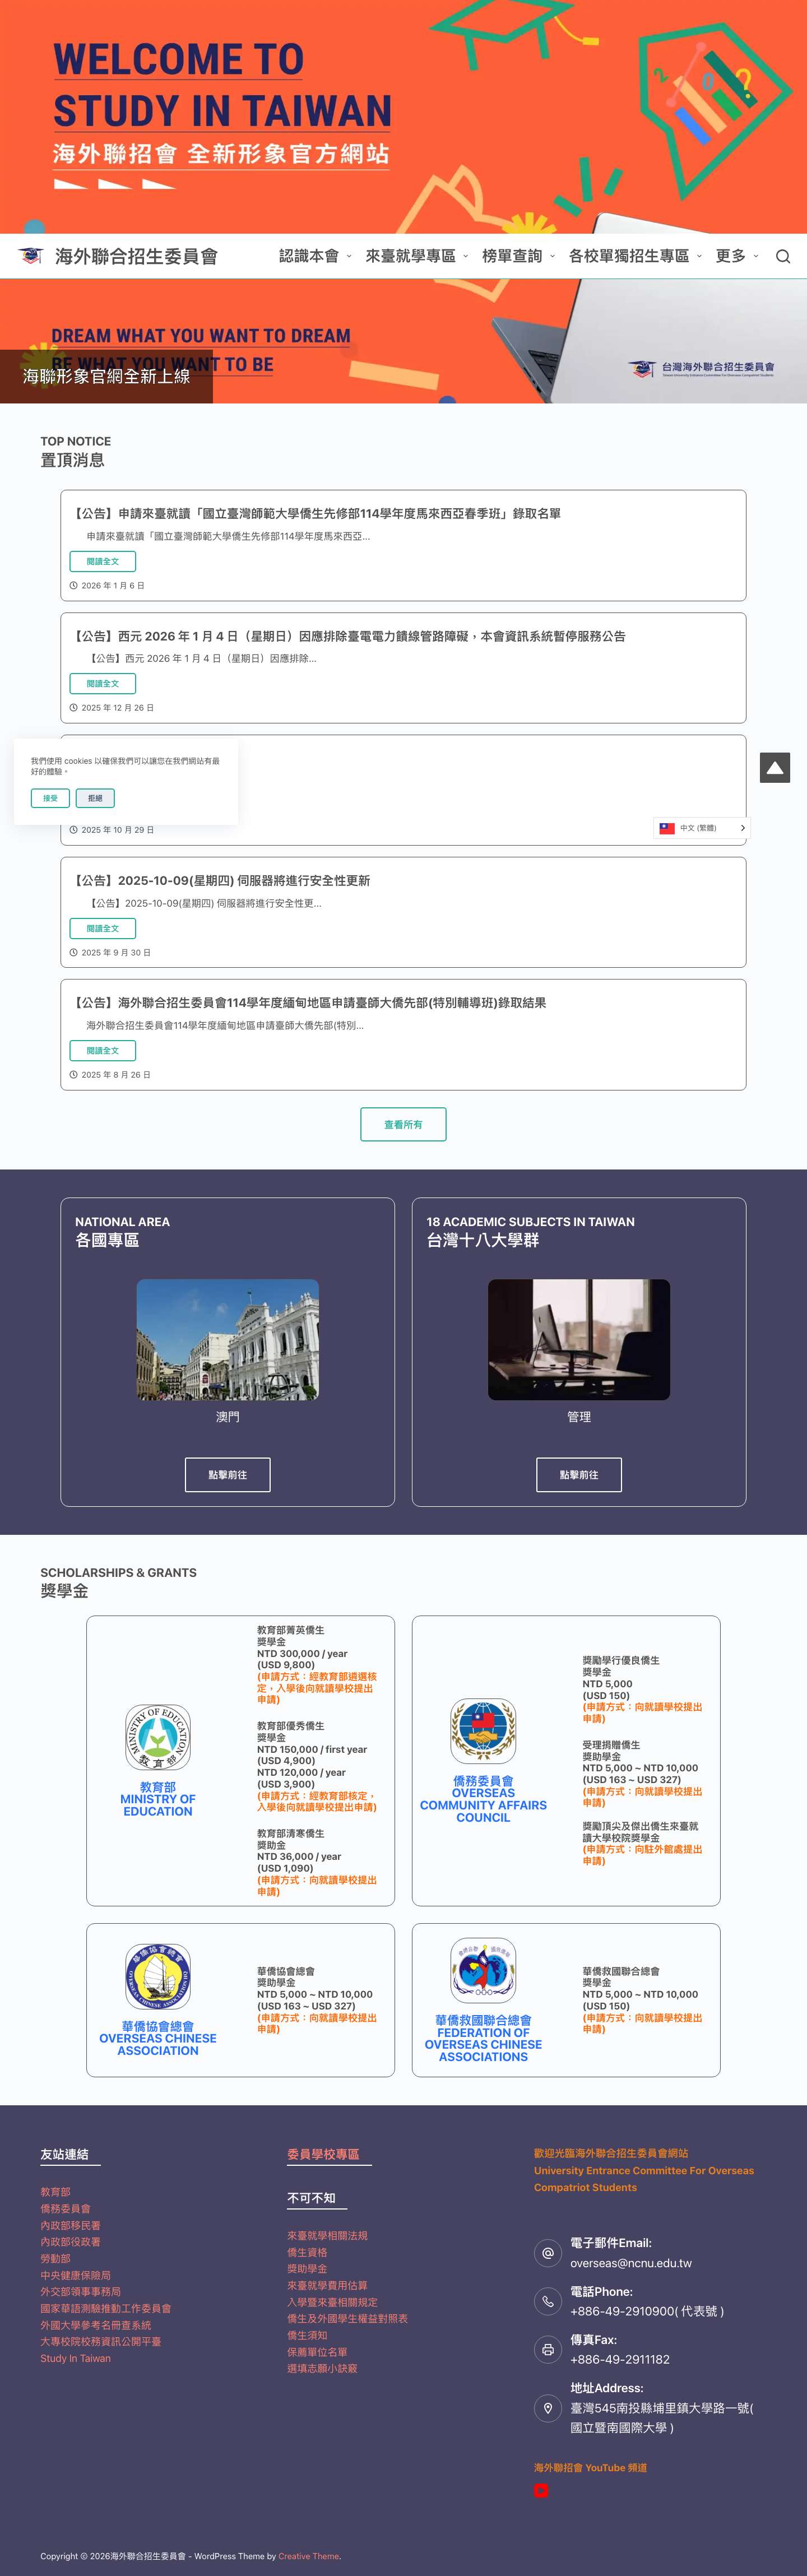Click 閱讀全文 for the 臺灣師範大學僑生先修部 notice
This screenshot has height=2576, width=807.
tap(102, 562)
